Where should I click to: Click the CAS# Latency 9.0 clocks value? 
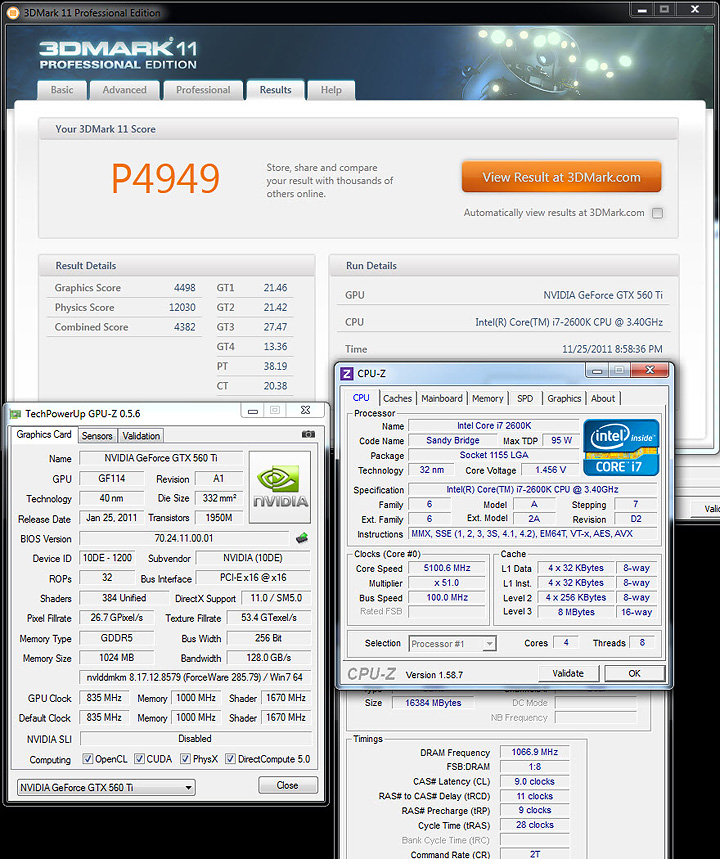tap(535, 782)
